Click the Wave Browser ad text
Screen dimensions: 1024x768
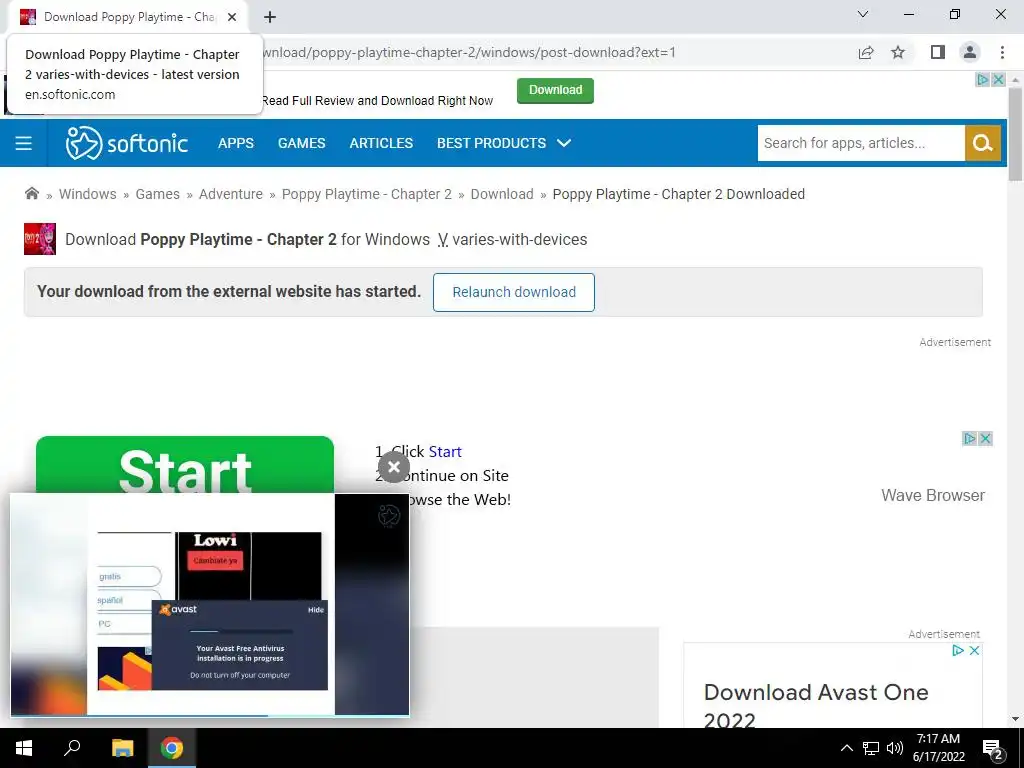click(933, 495)
